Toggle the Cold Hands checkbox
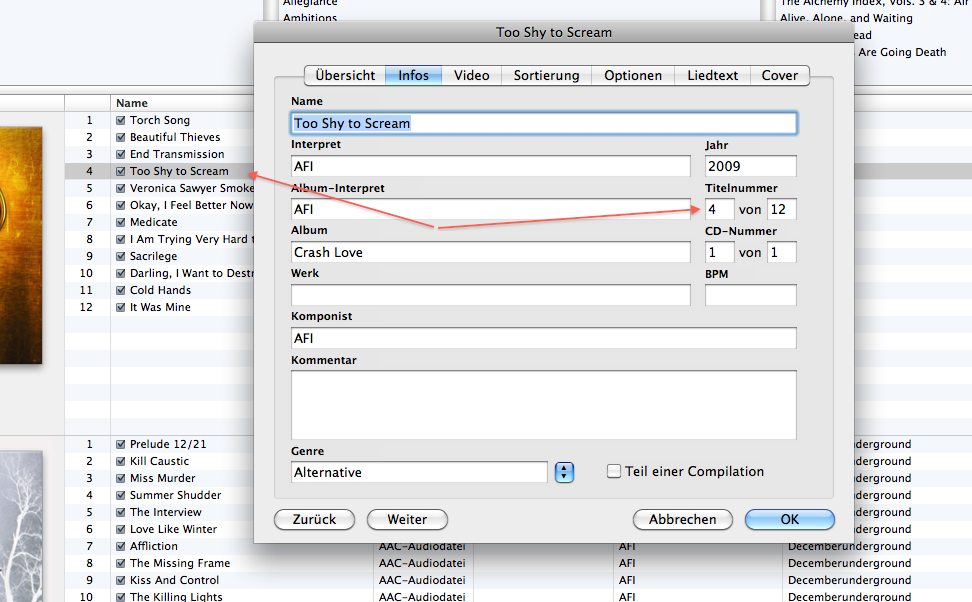The image size is (972, 602). click(121, 290)
